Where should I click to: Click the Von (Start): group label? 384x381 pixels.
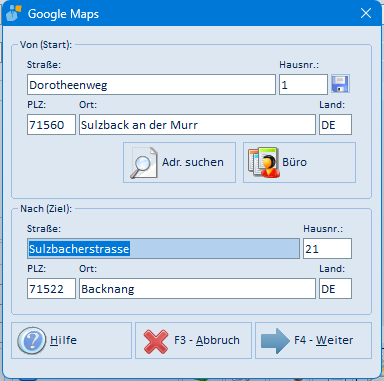coord(46,45)
